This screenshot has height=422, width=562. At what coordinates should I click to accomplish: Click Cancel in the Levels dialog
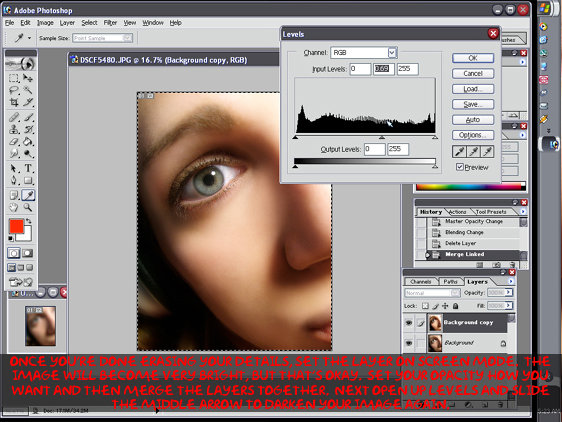473,74
